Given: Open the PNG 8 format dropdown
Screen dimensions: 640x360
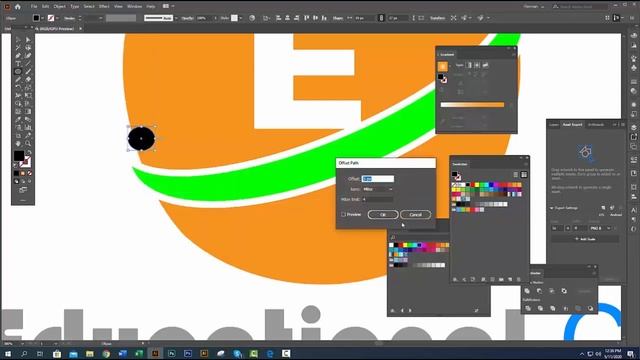Looking at the screenshot, I should point(601,228).
